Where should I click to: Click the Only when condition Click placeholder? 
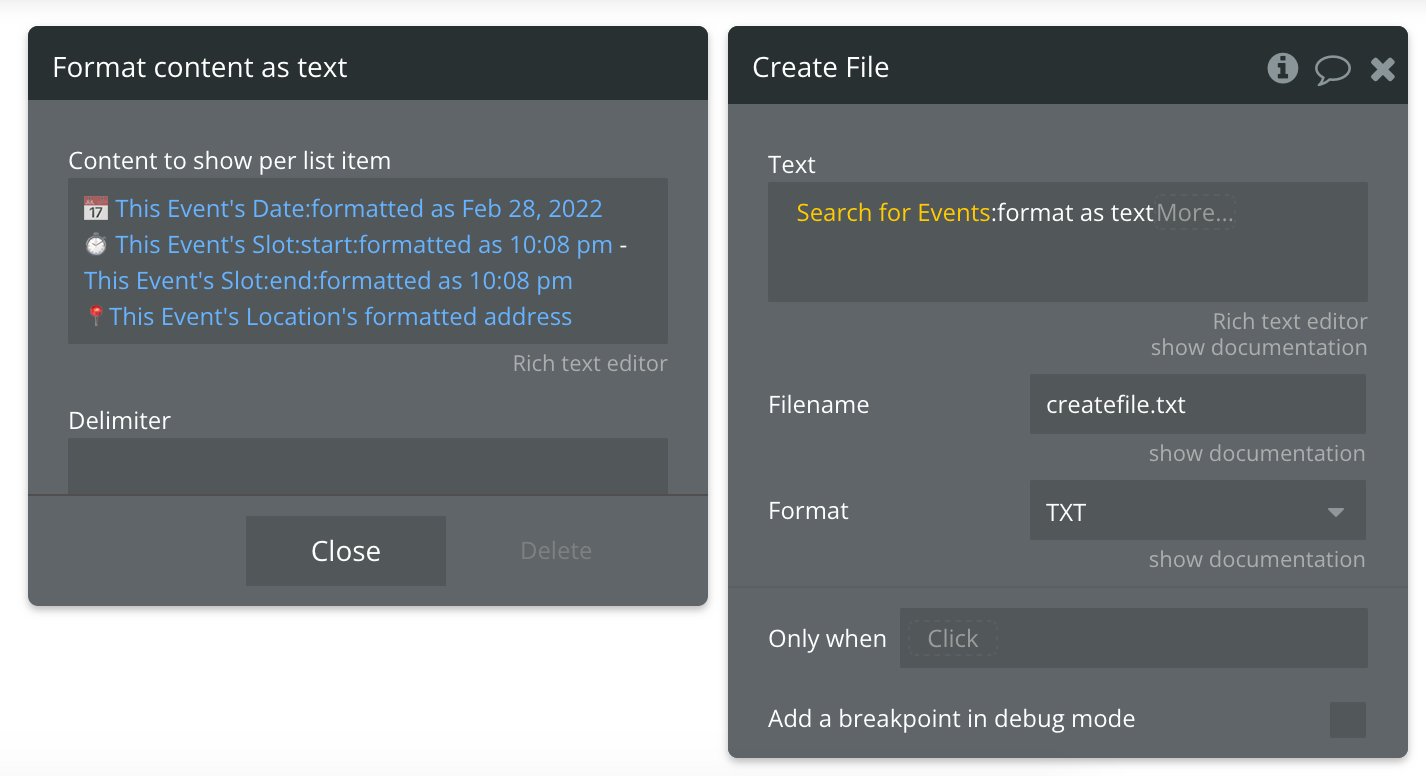pos(952,638)
